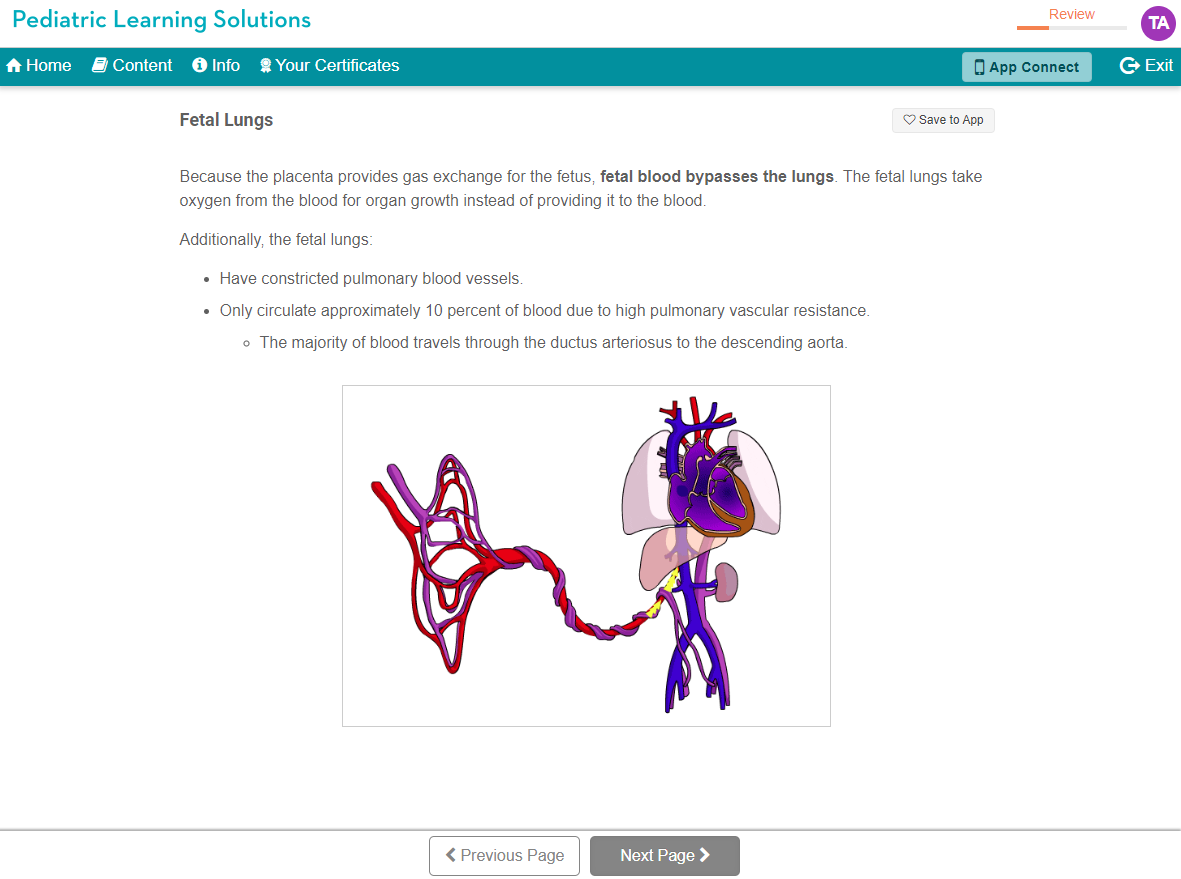Open the Info menu item
The height and width of the screenshot is (879, 1181).
coord(216,66)
